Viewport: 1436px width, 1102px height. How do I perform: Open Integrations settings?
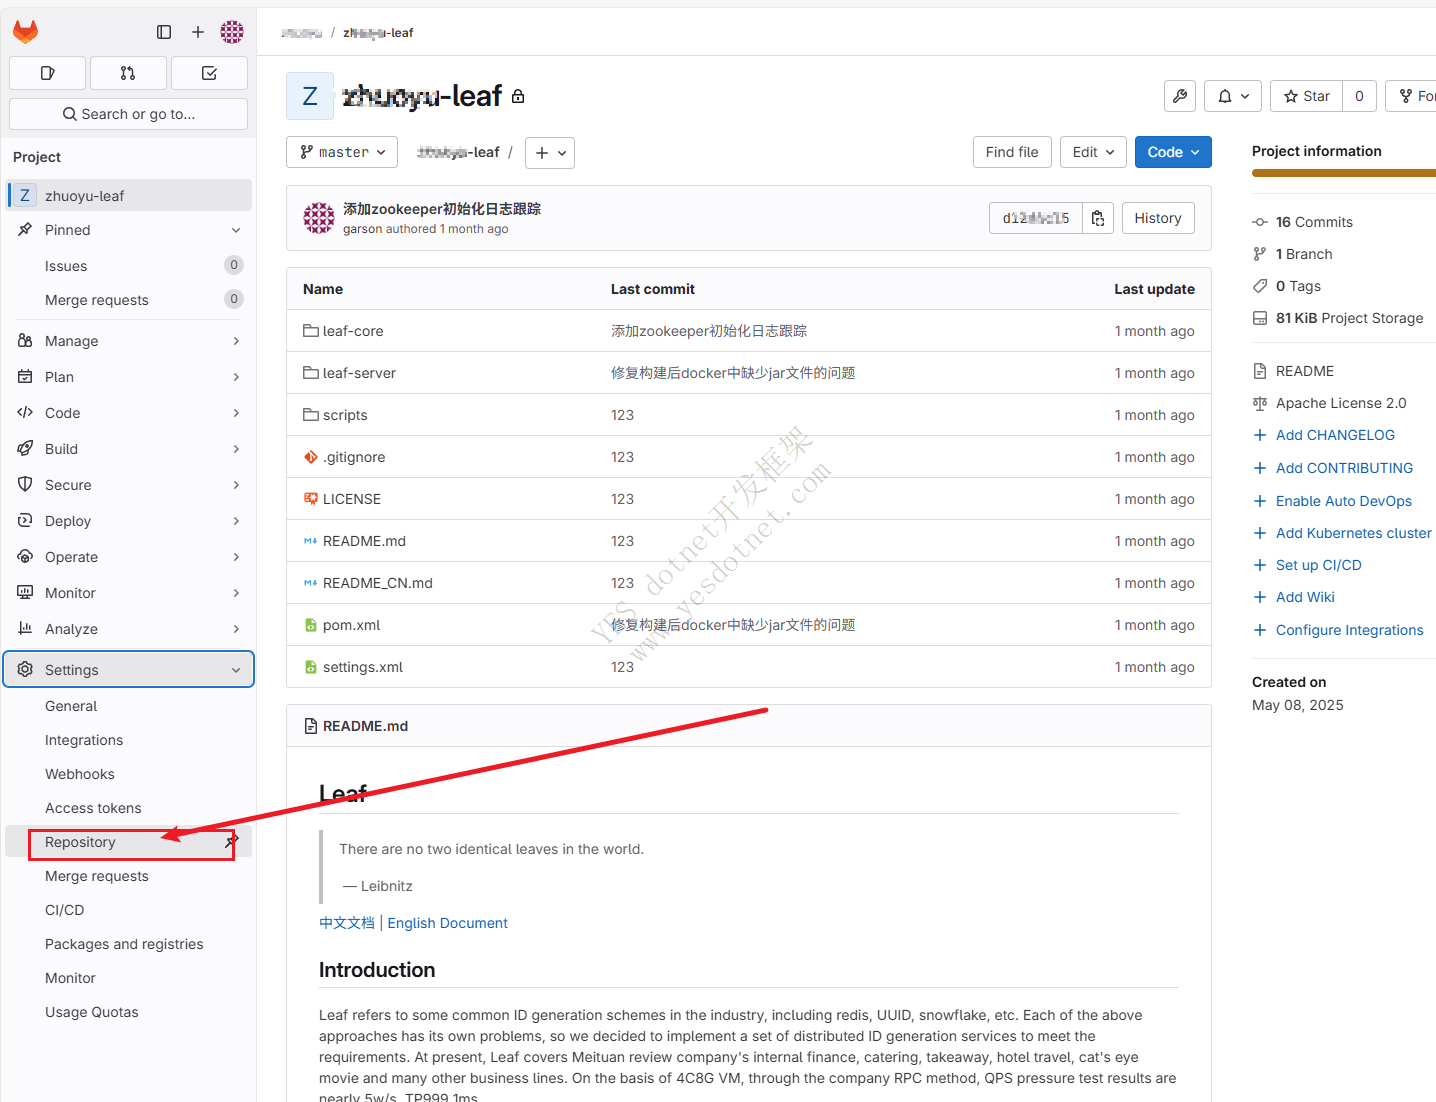[x=128, y=740]
